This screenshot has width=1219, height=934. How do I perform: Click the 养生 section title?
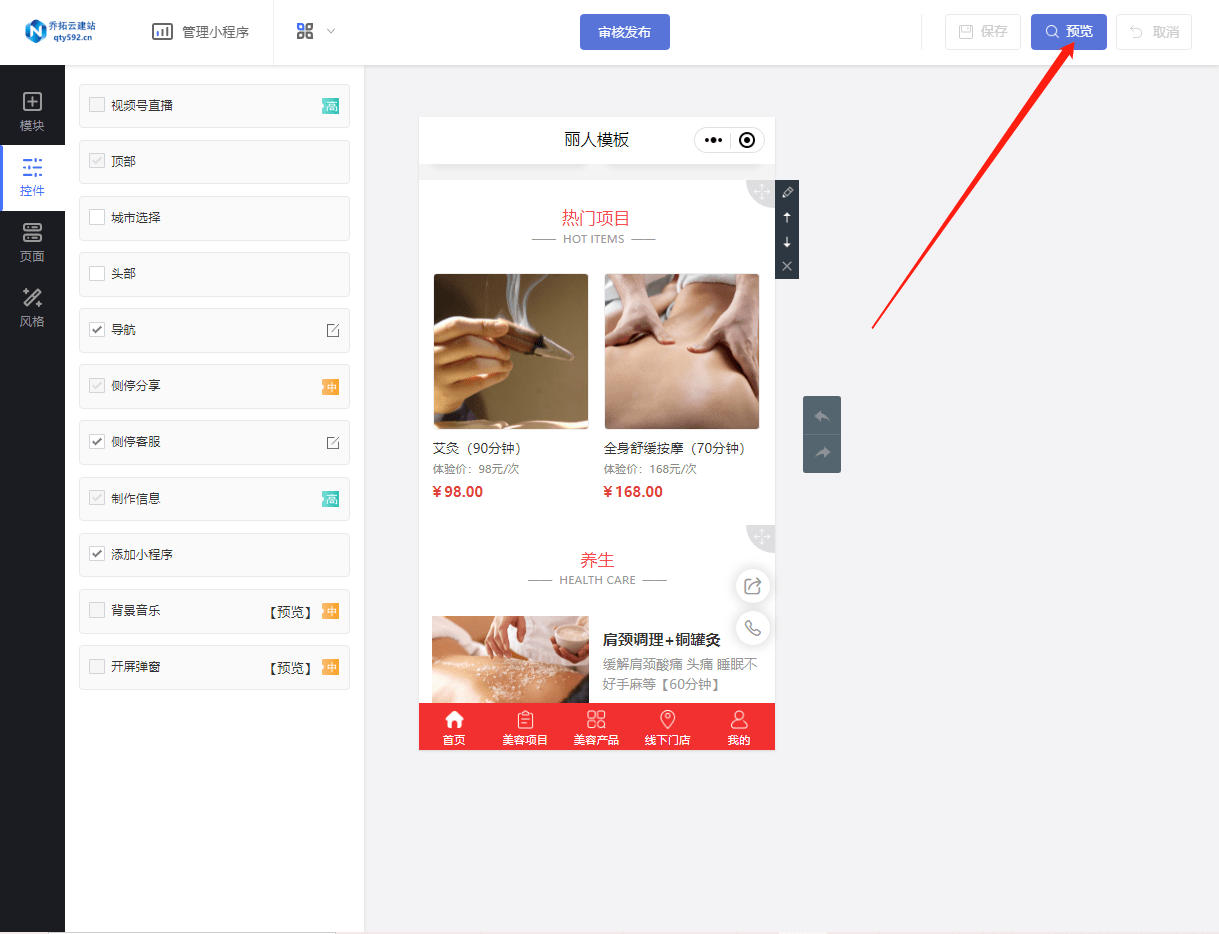pos(597,560)
